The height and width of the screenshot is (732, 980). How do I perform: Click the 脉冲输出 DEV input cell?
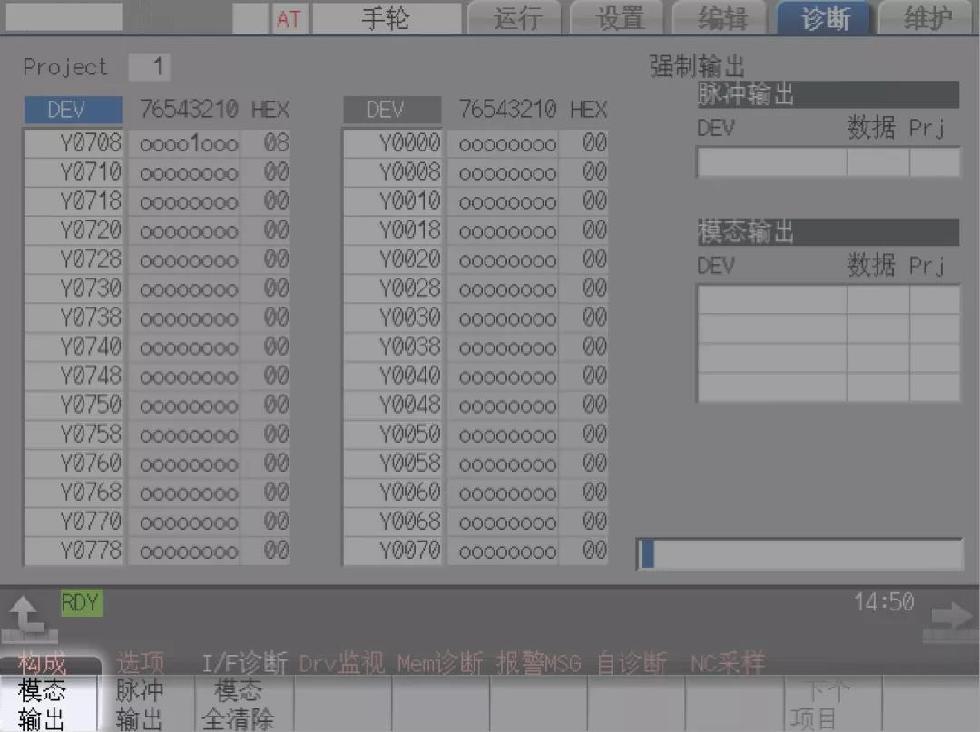(771, 162)
